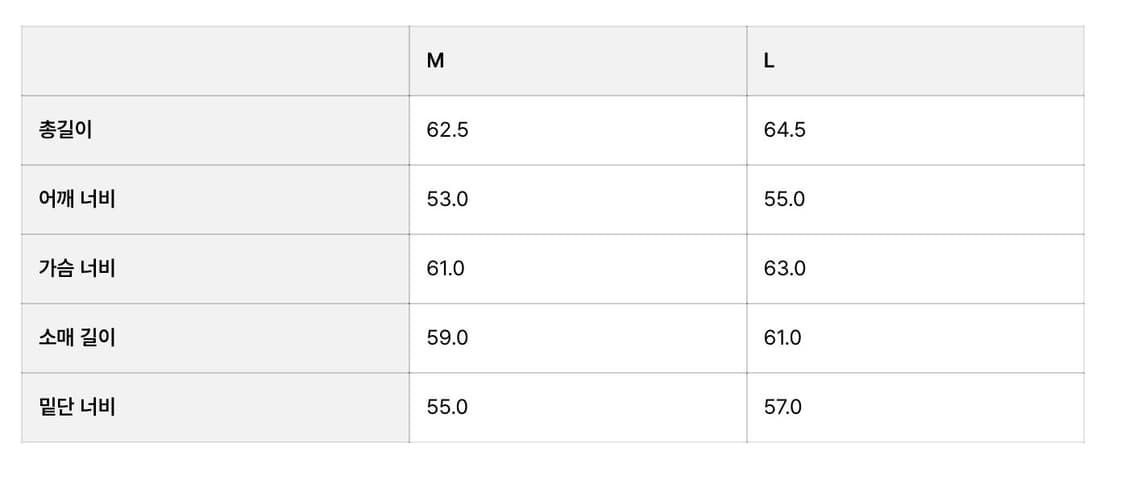Choose the 59.0 sleeve length value for M
The image size is (1125, 479).
[447, 338]
